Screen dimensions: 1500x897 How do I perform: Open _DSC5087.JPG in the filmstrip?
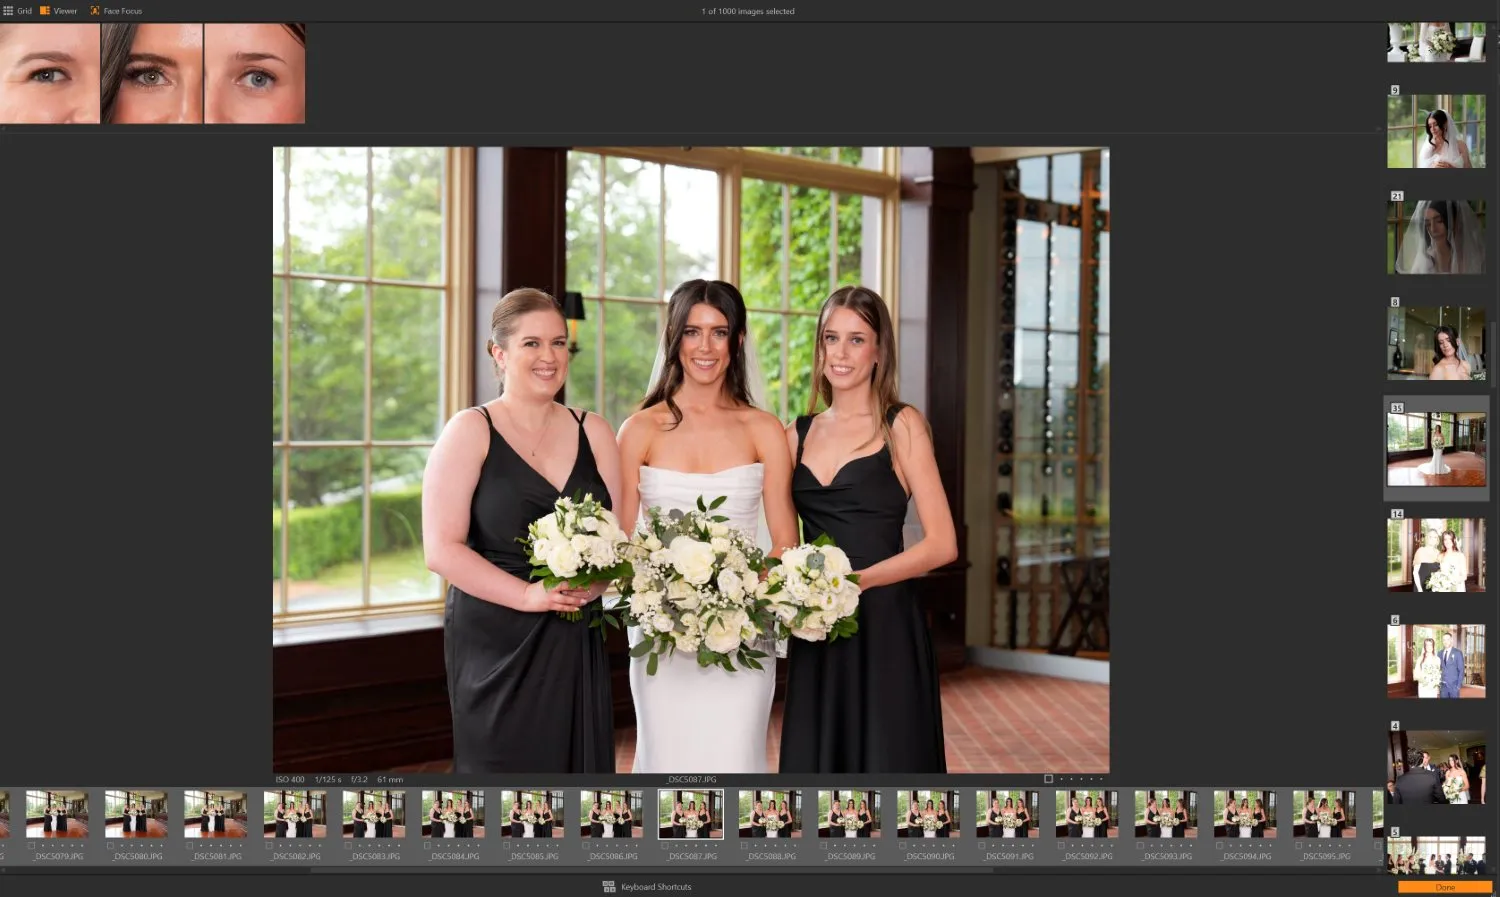[x=689, y=814]
